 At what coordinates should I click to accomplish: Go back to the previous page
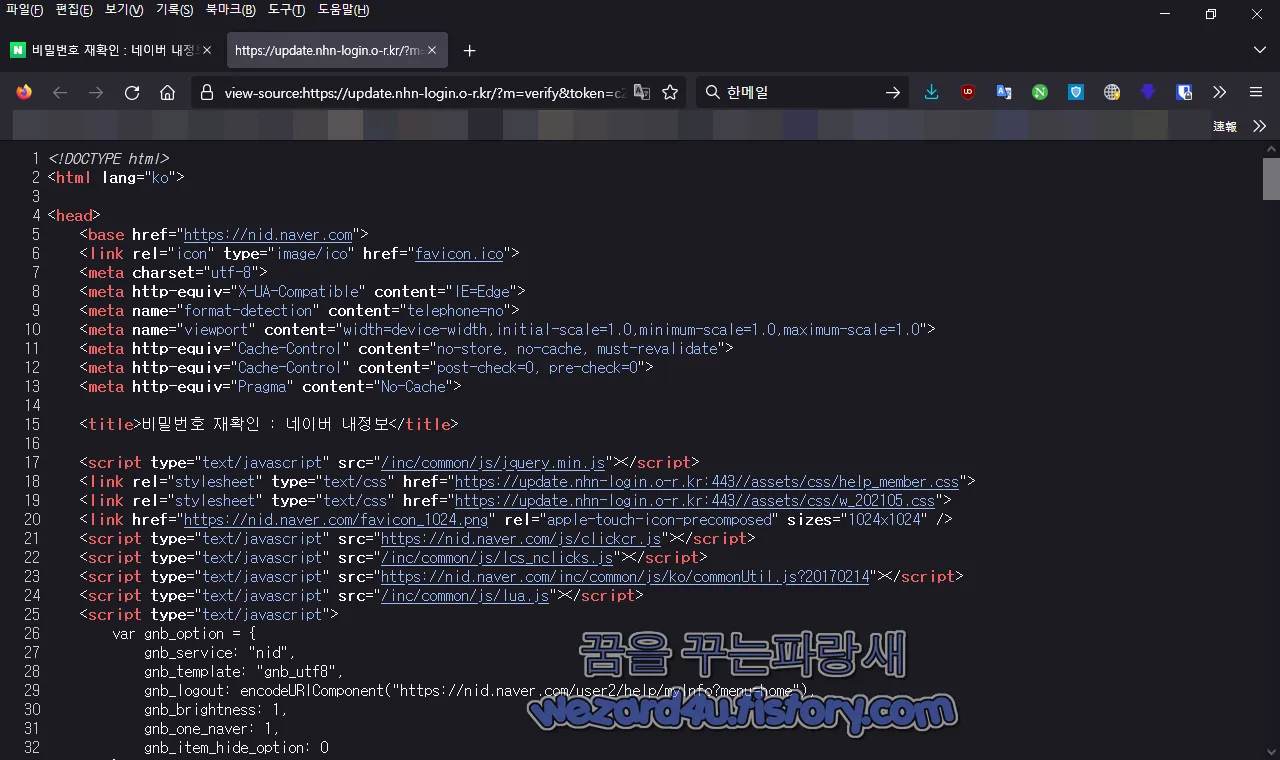coord(60,92)
